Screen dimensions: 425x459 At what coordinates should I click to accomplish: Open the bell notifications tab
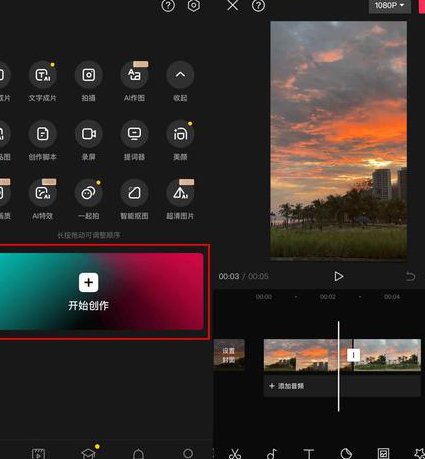pyautogui.click(x=138, y=454)
